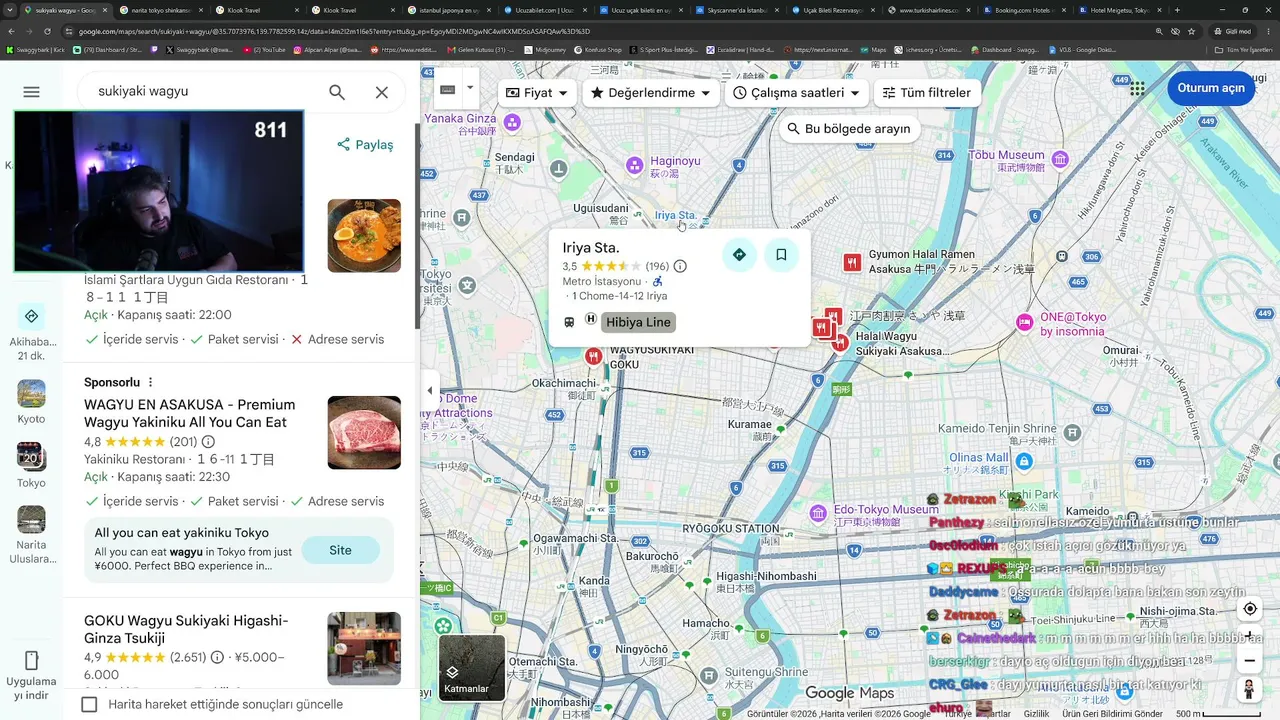Image resolution: width=1280 pixels, height=720 pixels.
Task: Open the Fiyat price filter dropdown
Action: (x=537, y=93)
